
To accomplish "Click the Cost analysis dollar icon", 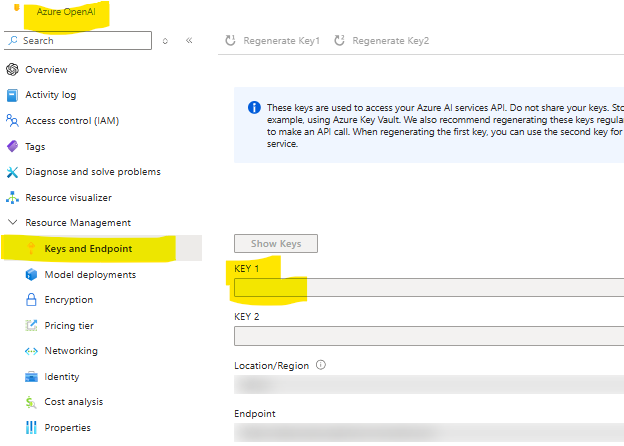I will tap(31, 402).
